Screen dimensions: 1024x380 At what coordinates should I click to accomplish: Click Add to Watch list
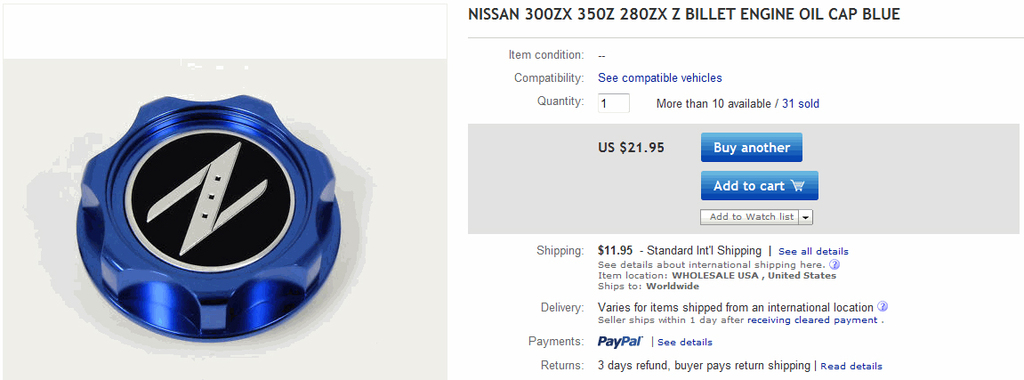click(751, 217)
